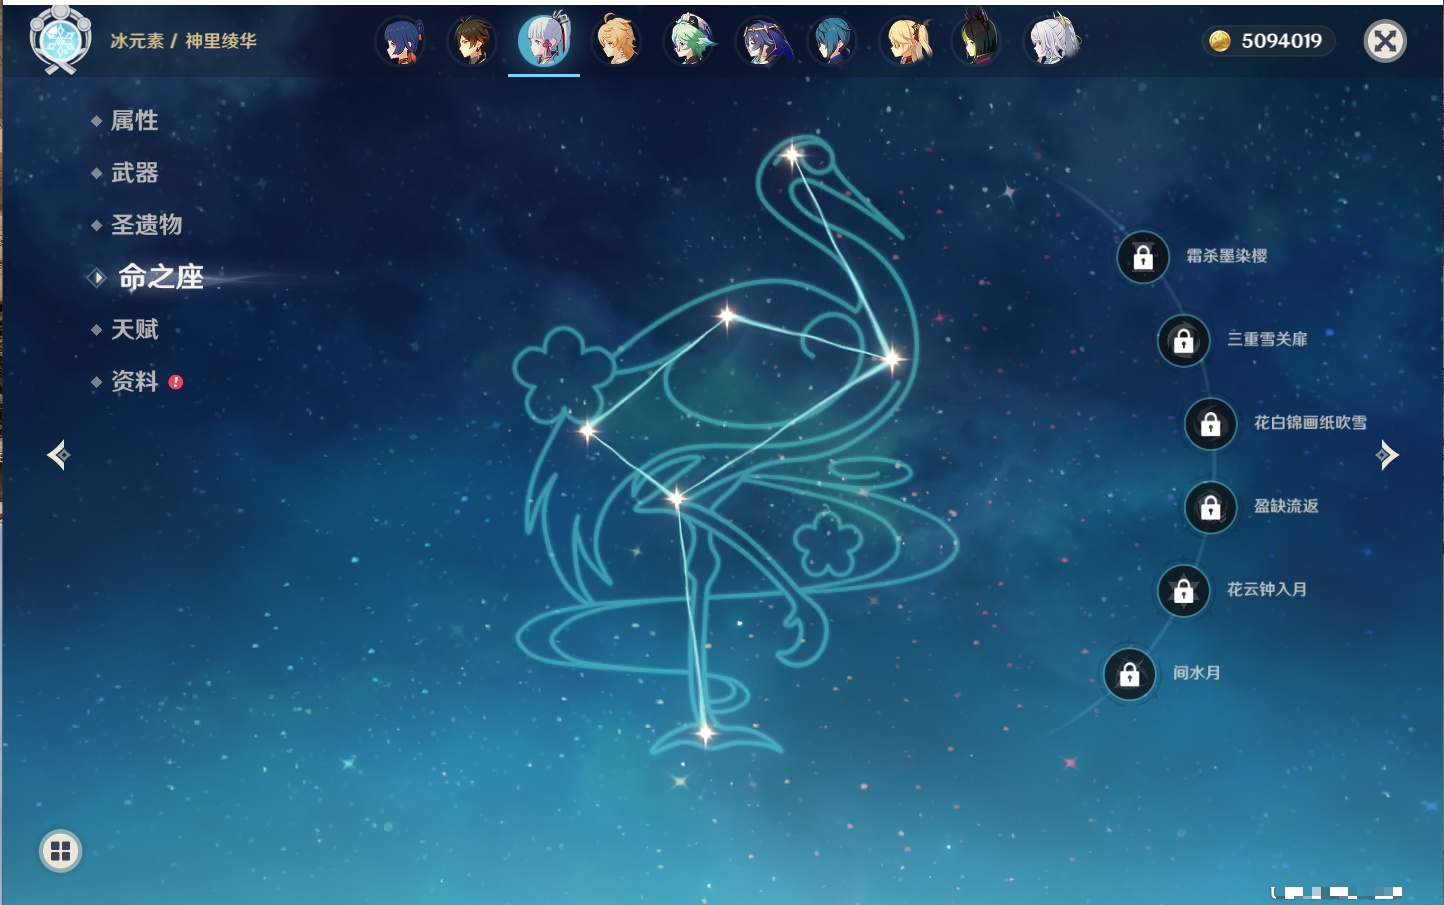Image resolution: width=1444 pixels, height=905 pixels.
Task: Click the lock icon for 霜杀墨染樱
Action: (x=1143, y=258)
